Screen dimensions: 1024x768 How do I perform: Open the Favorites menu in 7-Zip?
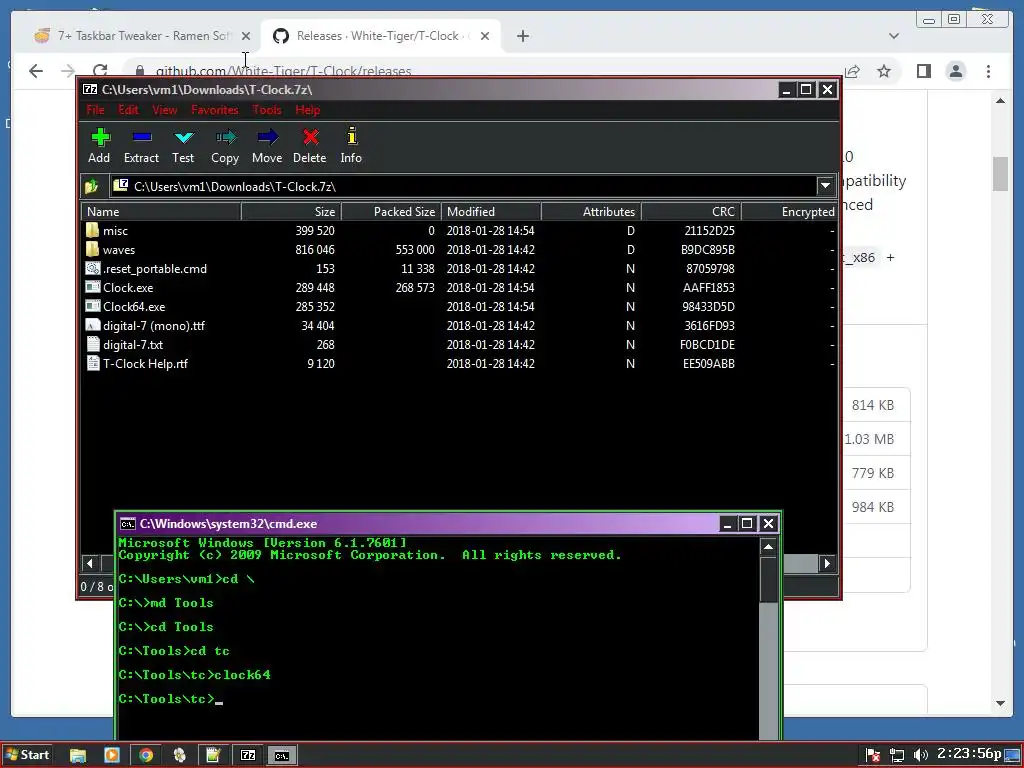click(x=215, y=110)
